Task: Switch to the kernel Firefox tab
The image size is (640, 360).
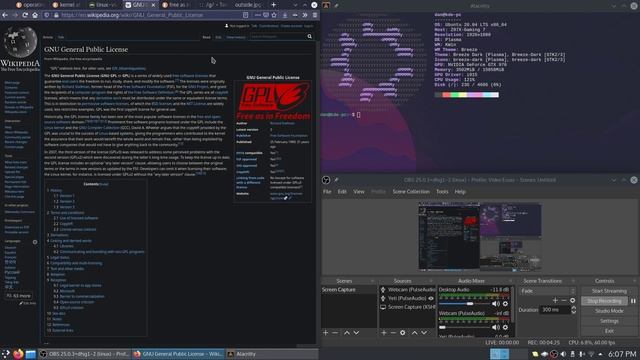Action: [x=67, y=5]
